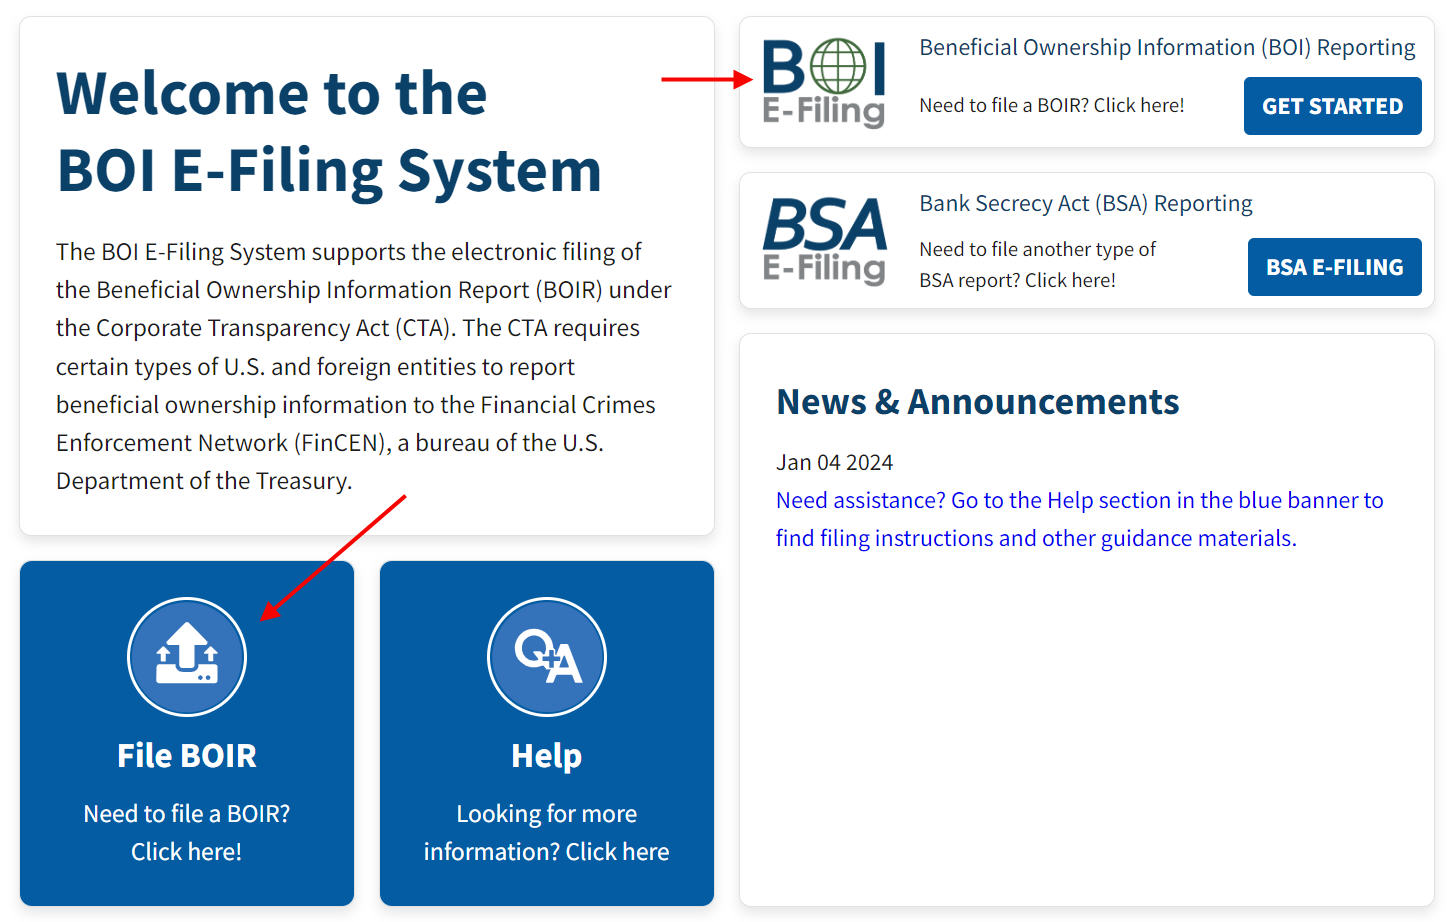Viewport: 1454px width, 922px height.
Task: Click the 'Need to file a BOIR? Click here!' text
Action: point(1051,104)
